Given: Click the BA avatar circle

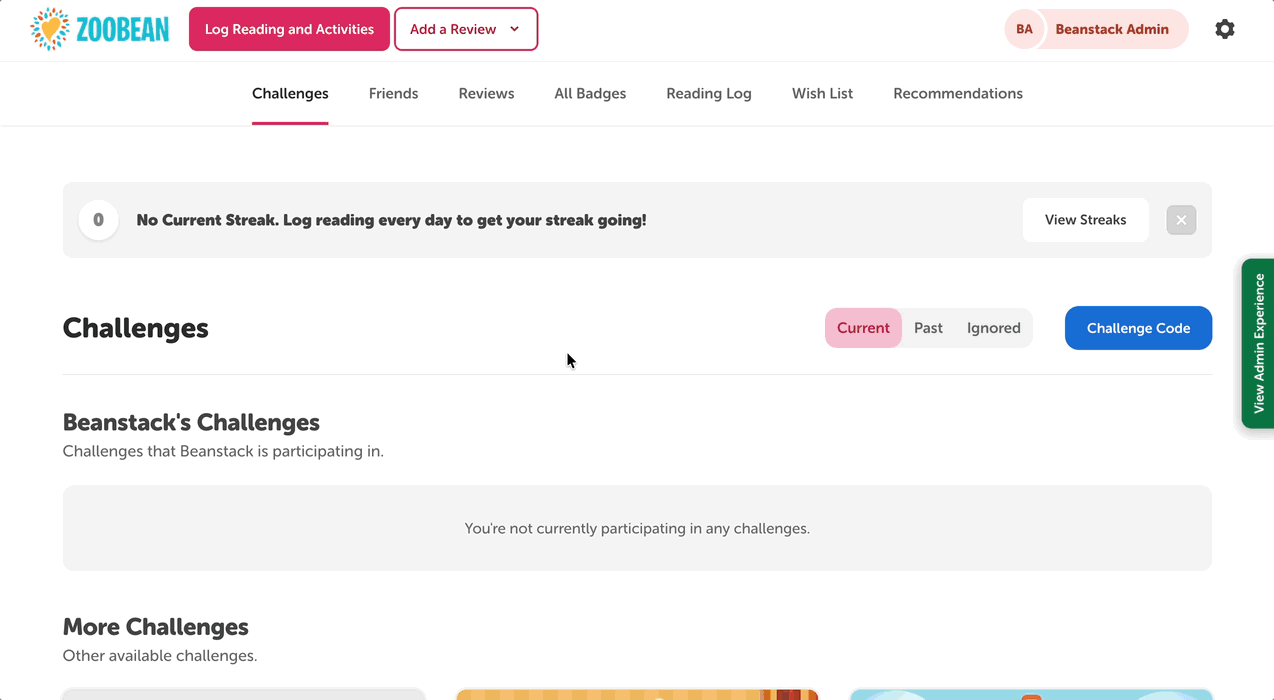Looking at the screenshot, I should point(1023,29).
